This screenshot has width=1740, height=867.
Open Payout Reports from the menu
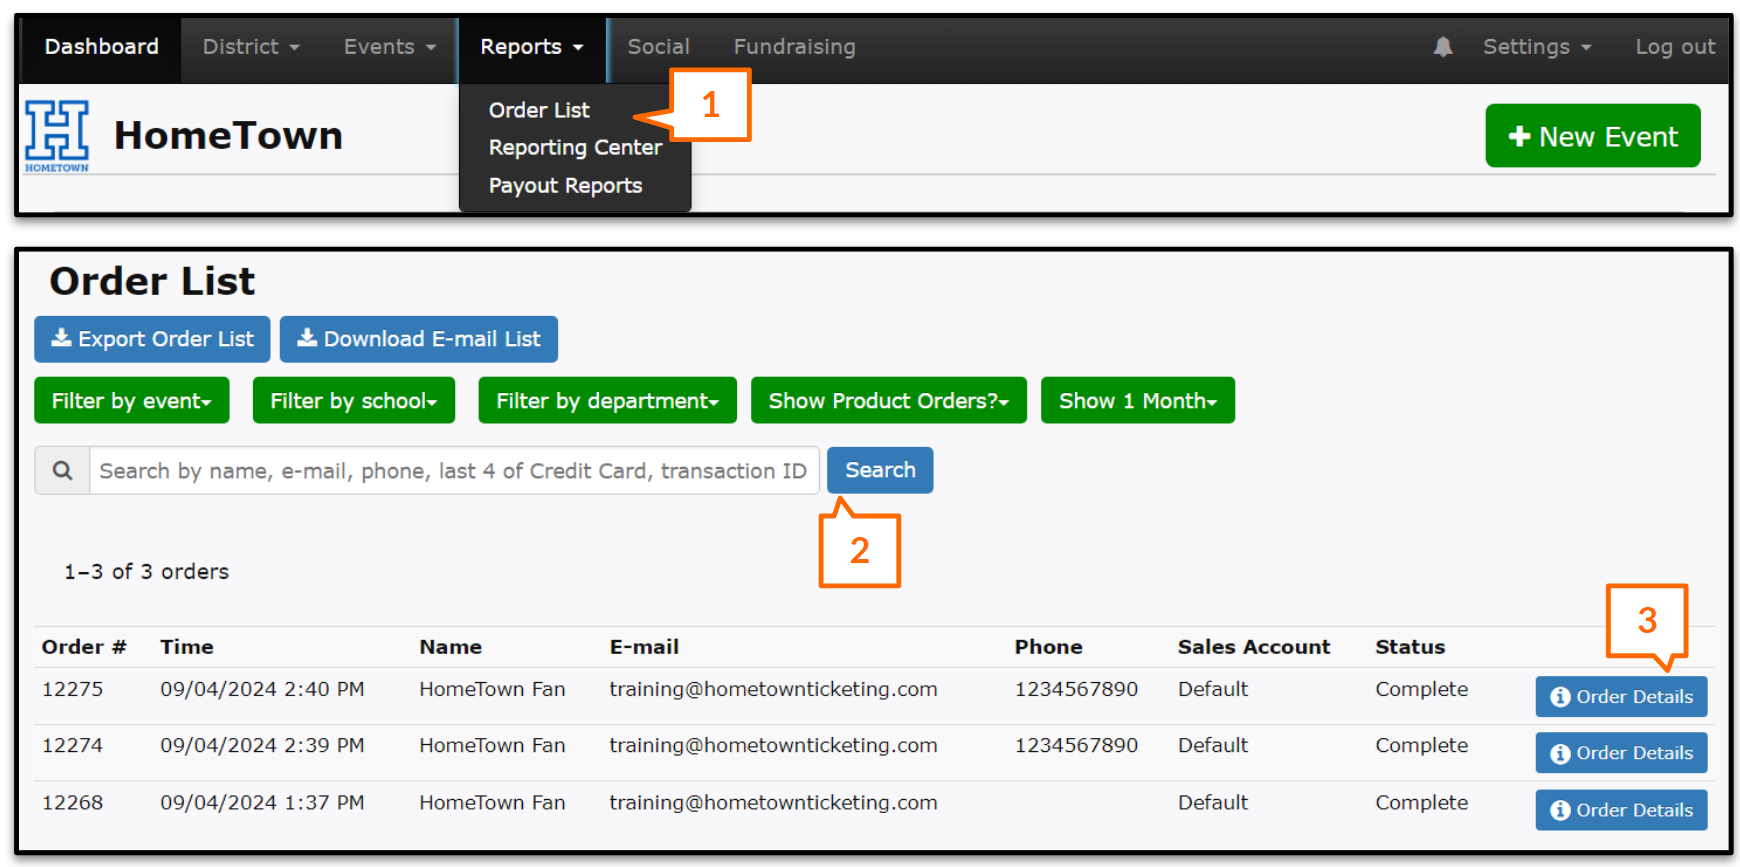(x=565, y=186)
